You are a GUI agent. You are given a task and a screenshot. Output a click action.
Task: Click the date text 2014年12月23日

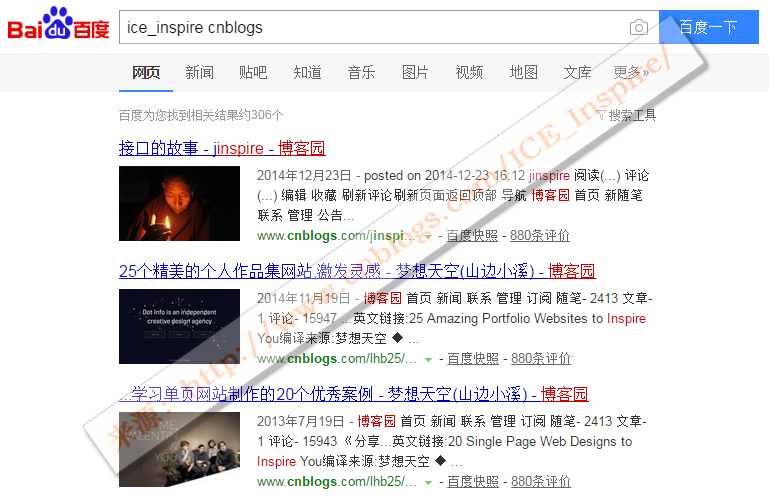click(x=304, y=176)
